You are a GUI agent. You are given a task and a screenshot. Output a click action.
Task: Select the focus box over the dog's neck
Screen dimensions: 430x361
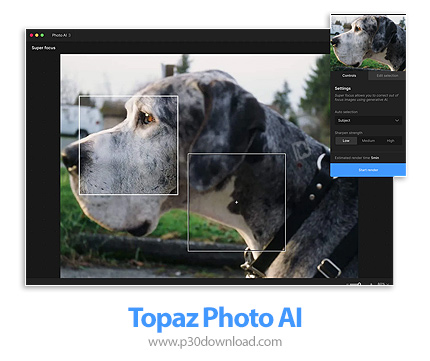click(x=237, y=202)
